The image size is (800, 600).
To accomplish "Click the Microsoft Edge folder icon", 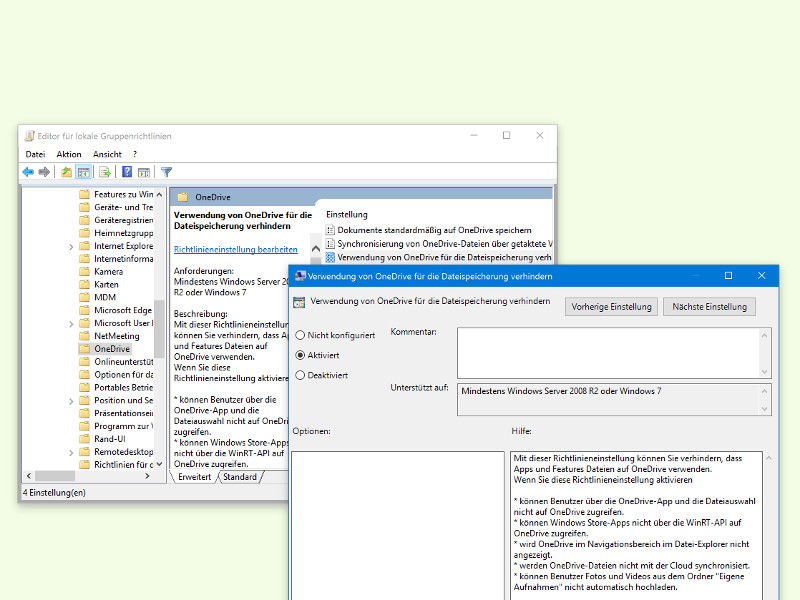I will (x=85, y=310).
